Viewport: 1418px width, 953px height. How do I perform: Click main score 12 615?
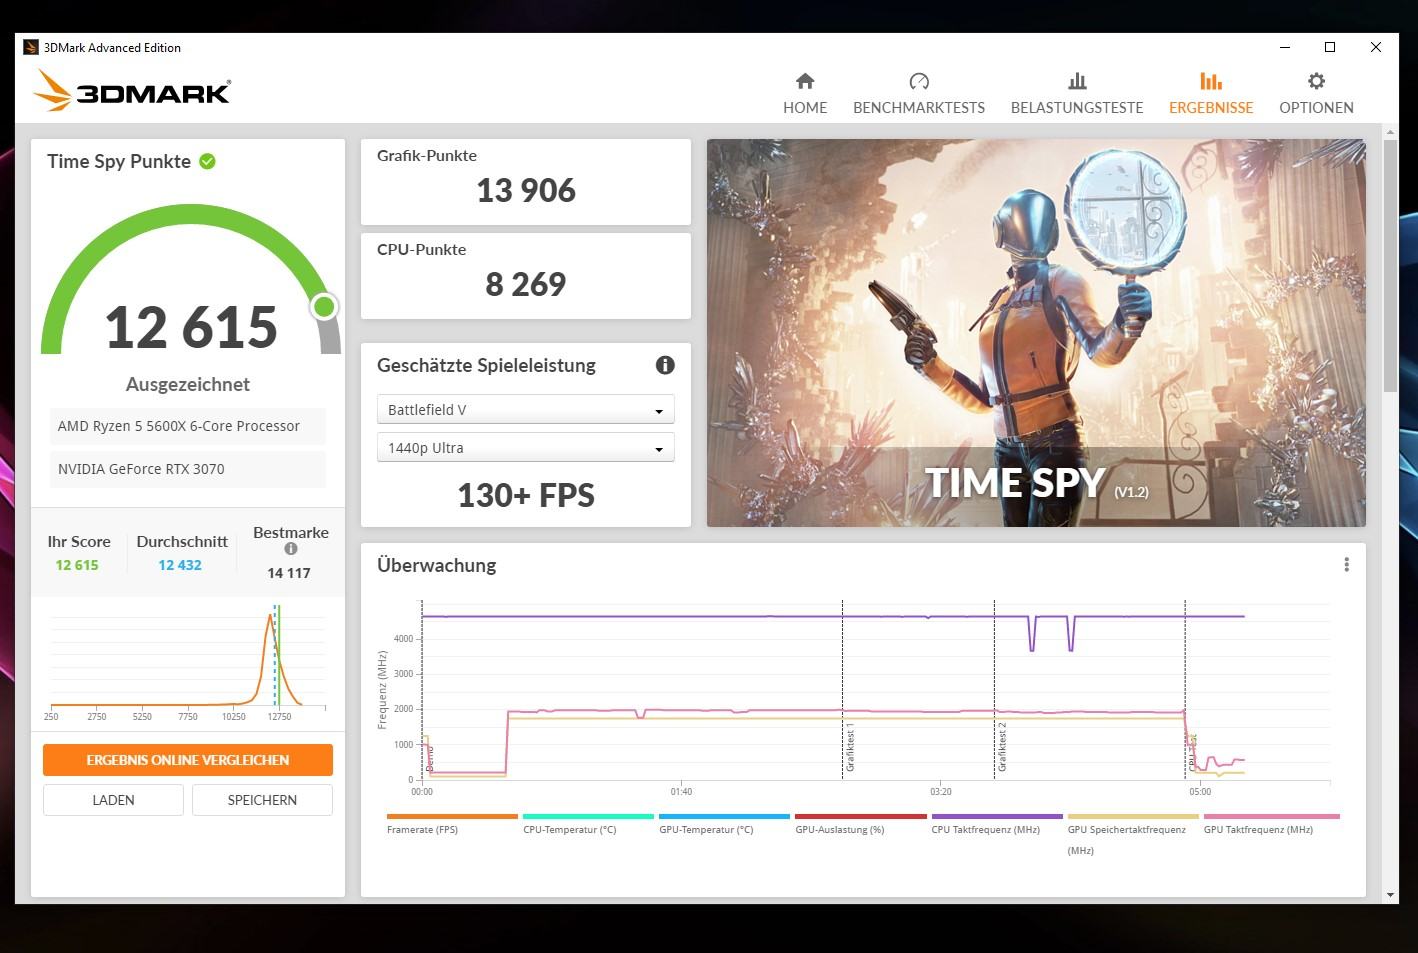[191, 327]
